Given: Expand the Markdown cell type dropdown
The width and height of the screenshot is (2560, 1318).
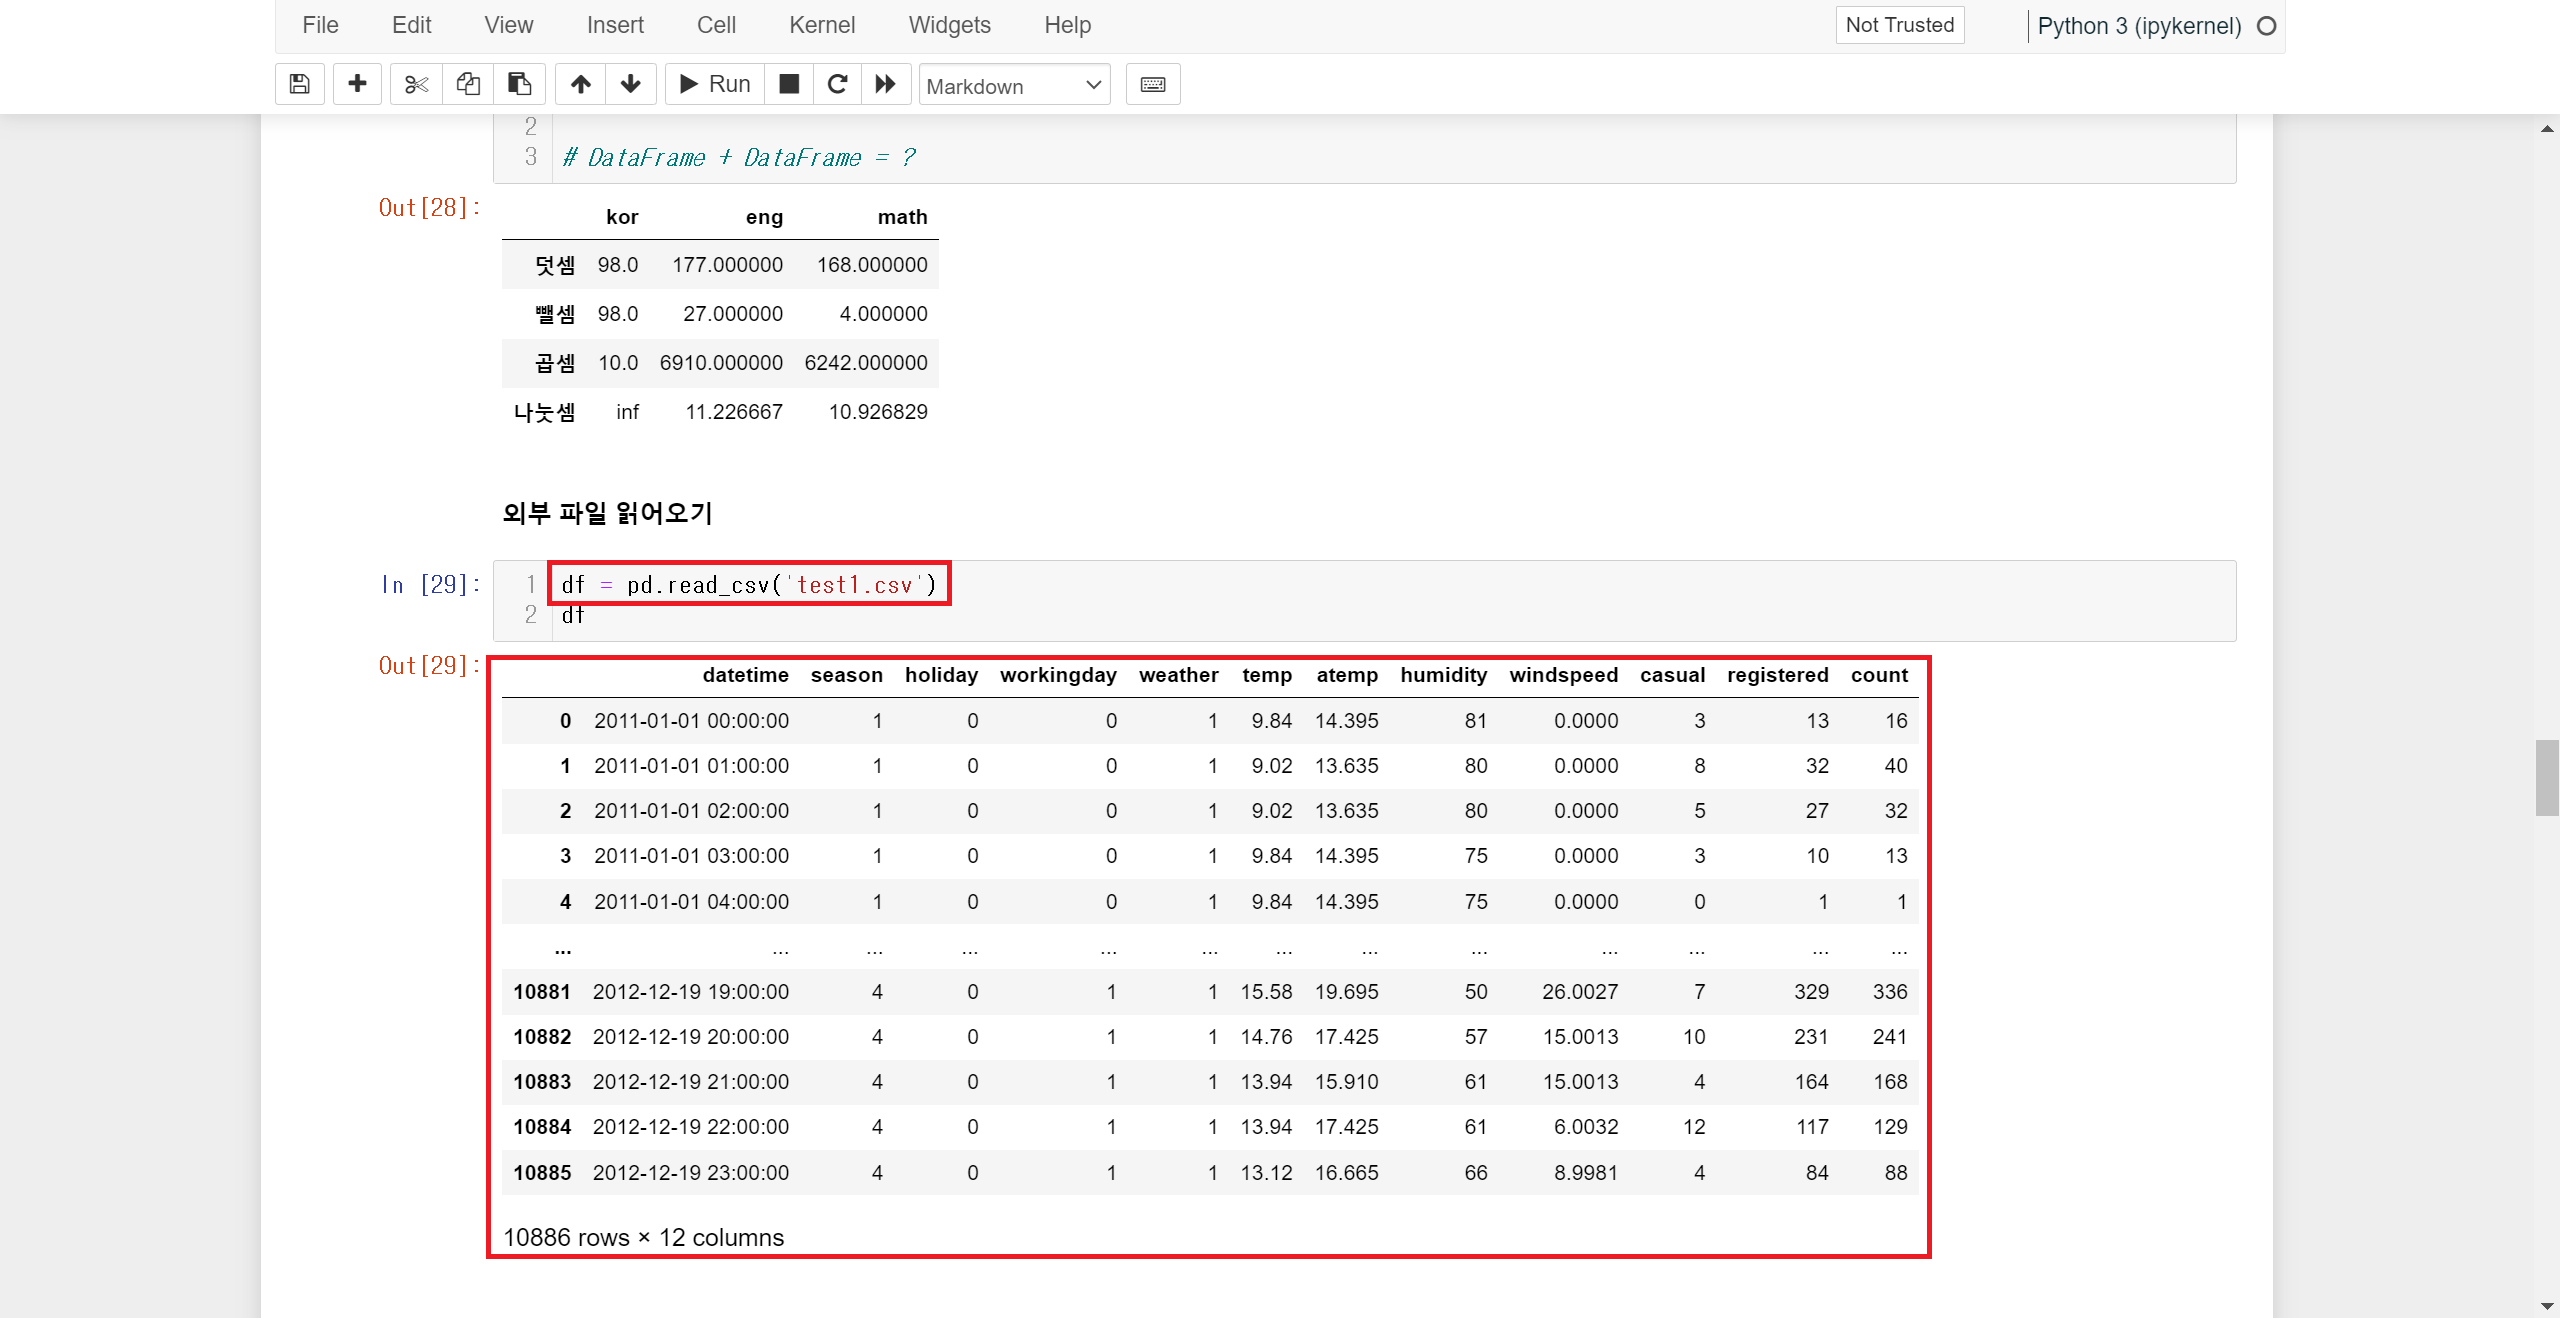Looking at the screenshot, I should coord(1014,86).
